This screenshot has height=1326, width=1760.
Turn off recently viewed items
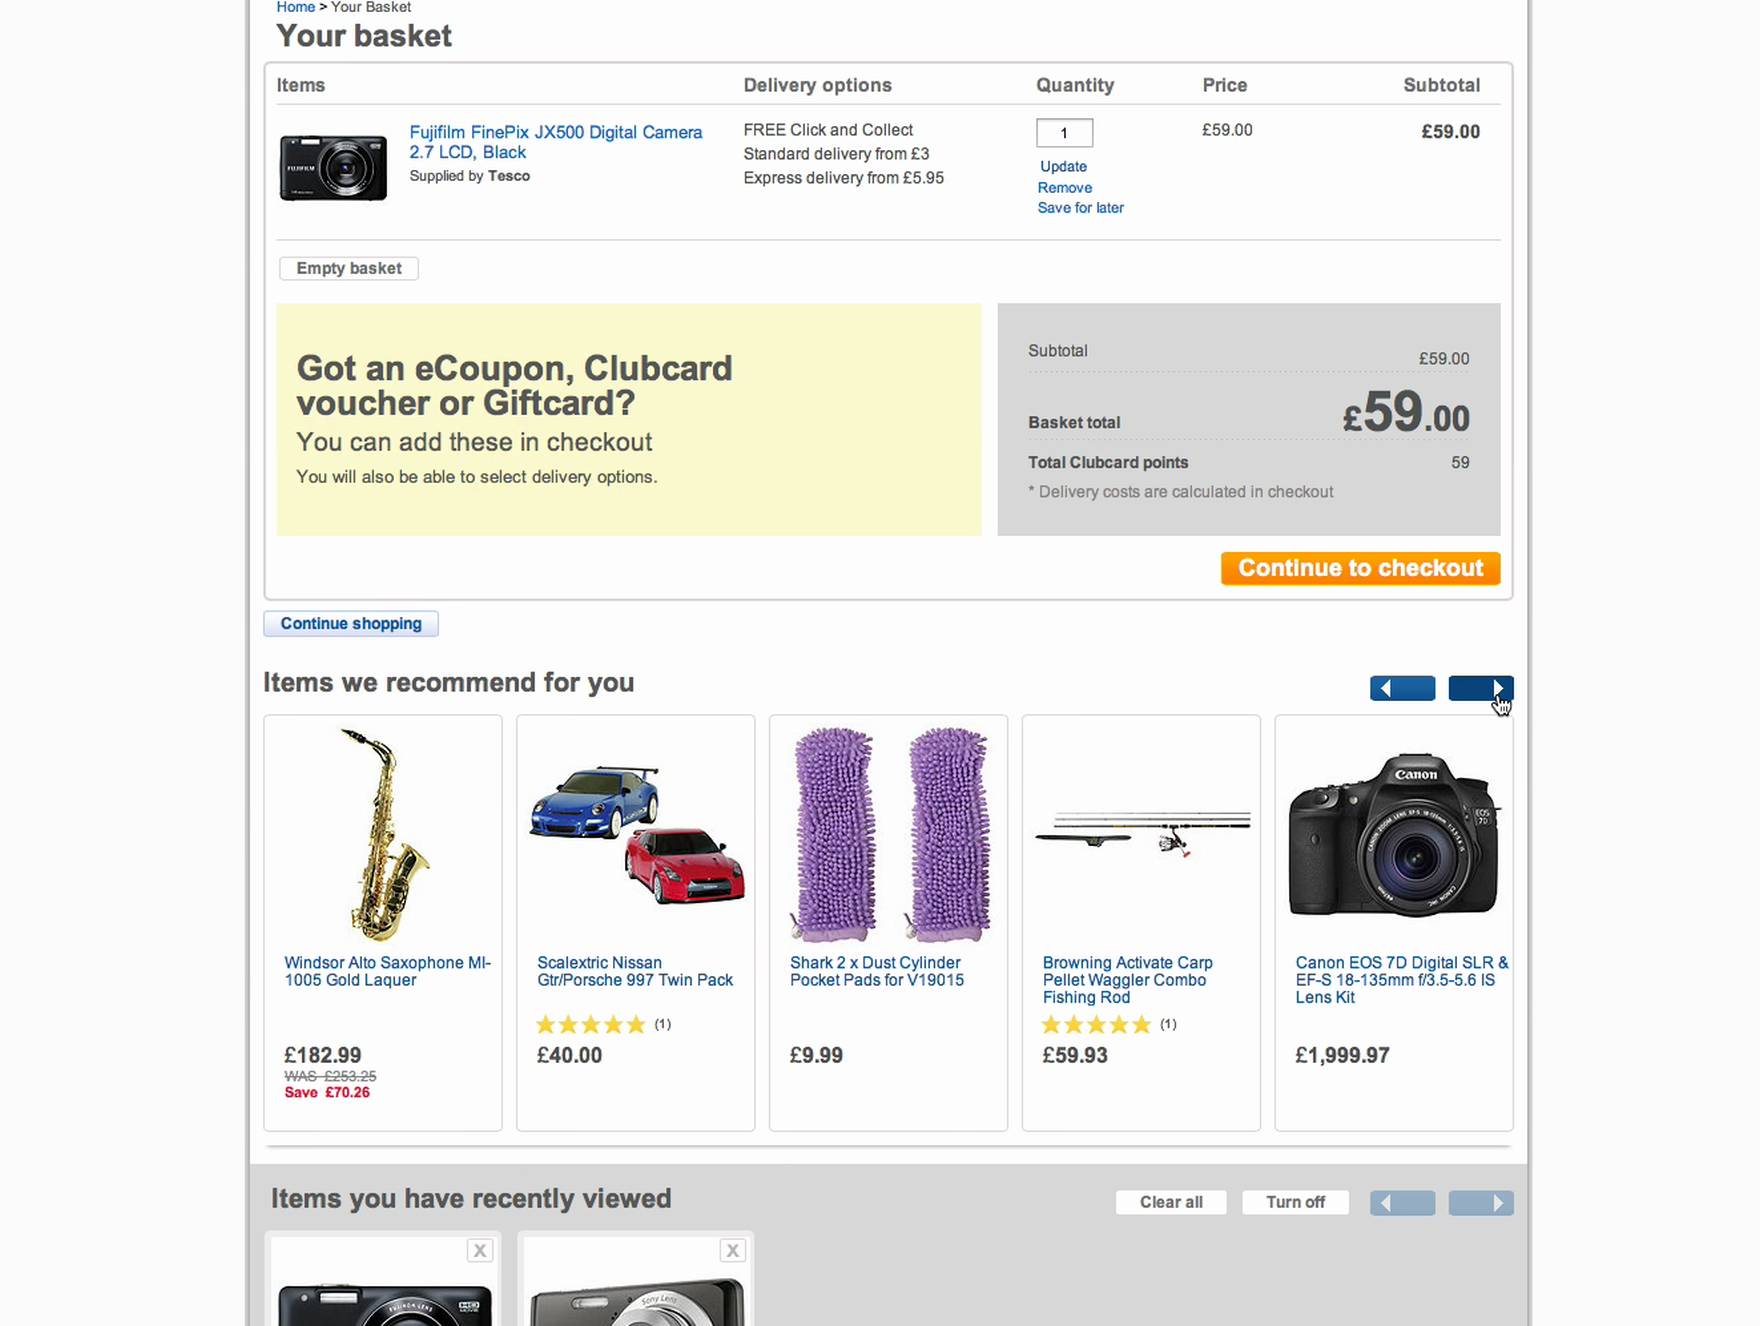coord(1295,1202)
